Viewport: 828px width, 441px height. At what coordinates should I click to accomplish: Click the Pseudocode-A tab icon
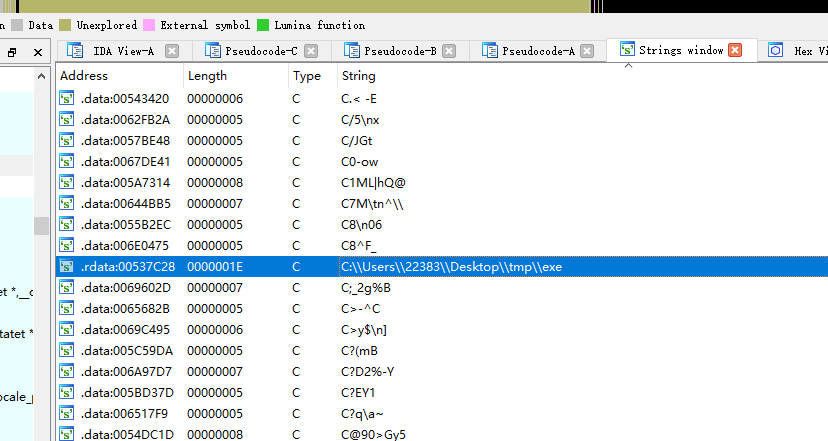(x=490, y=51)
